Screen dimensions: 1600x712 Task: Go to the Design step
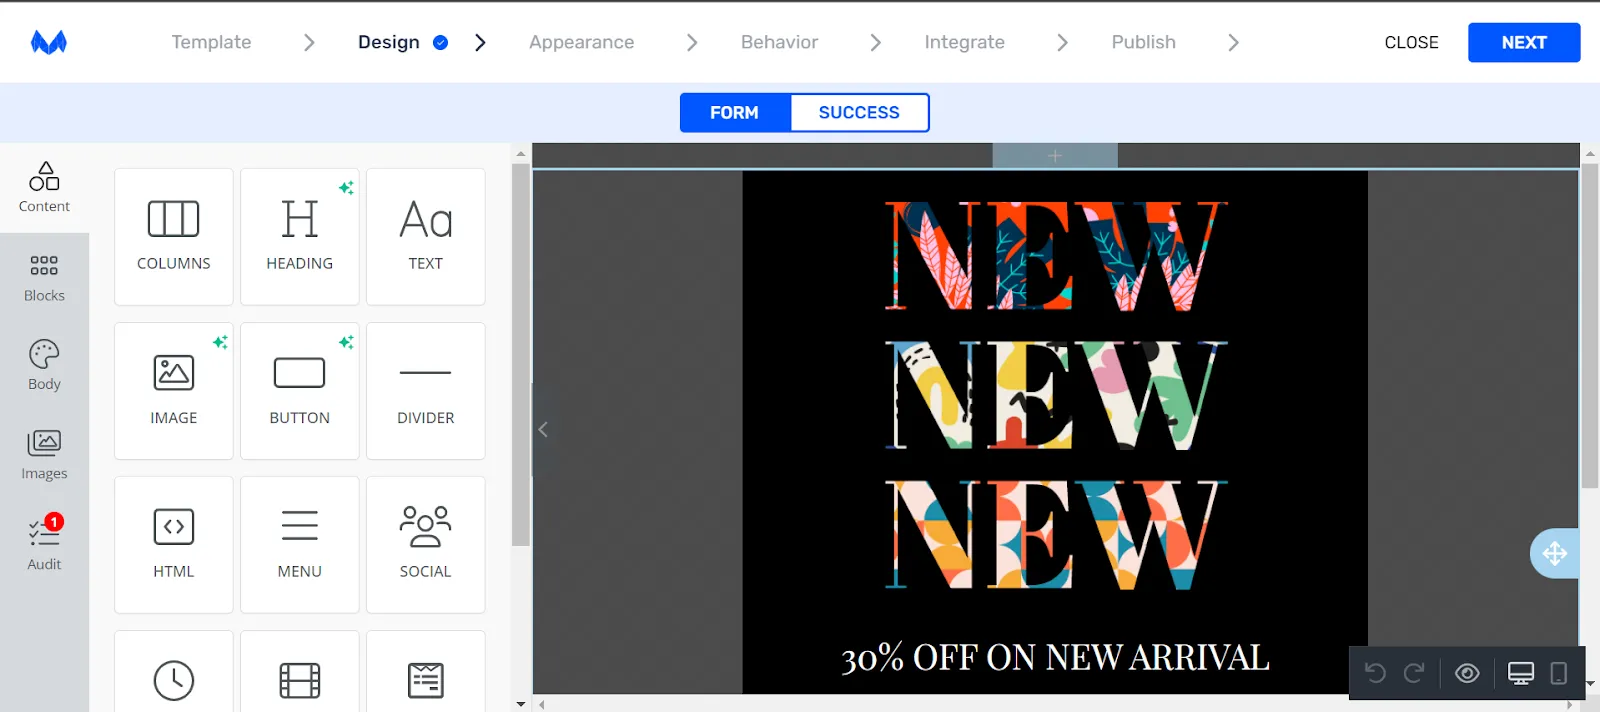(389, 42)
